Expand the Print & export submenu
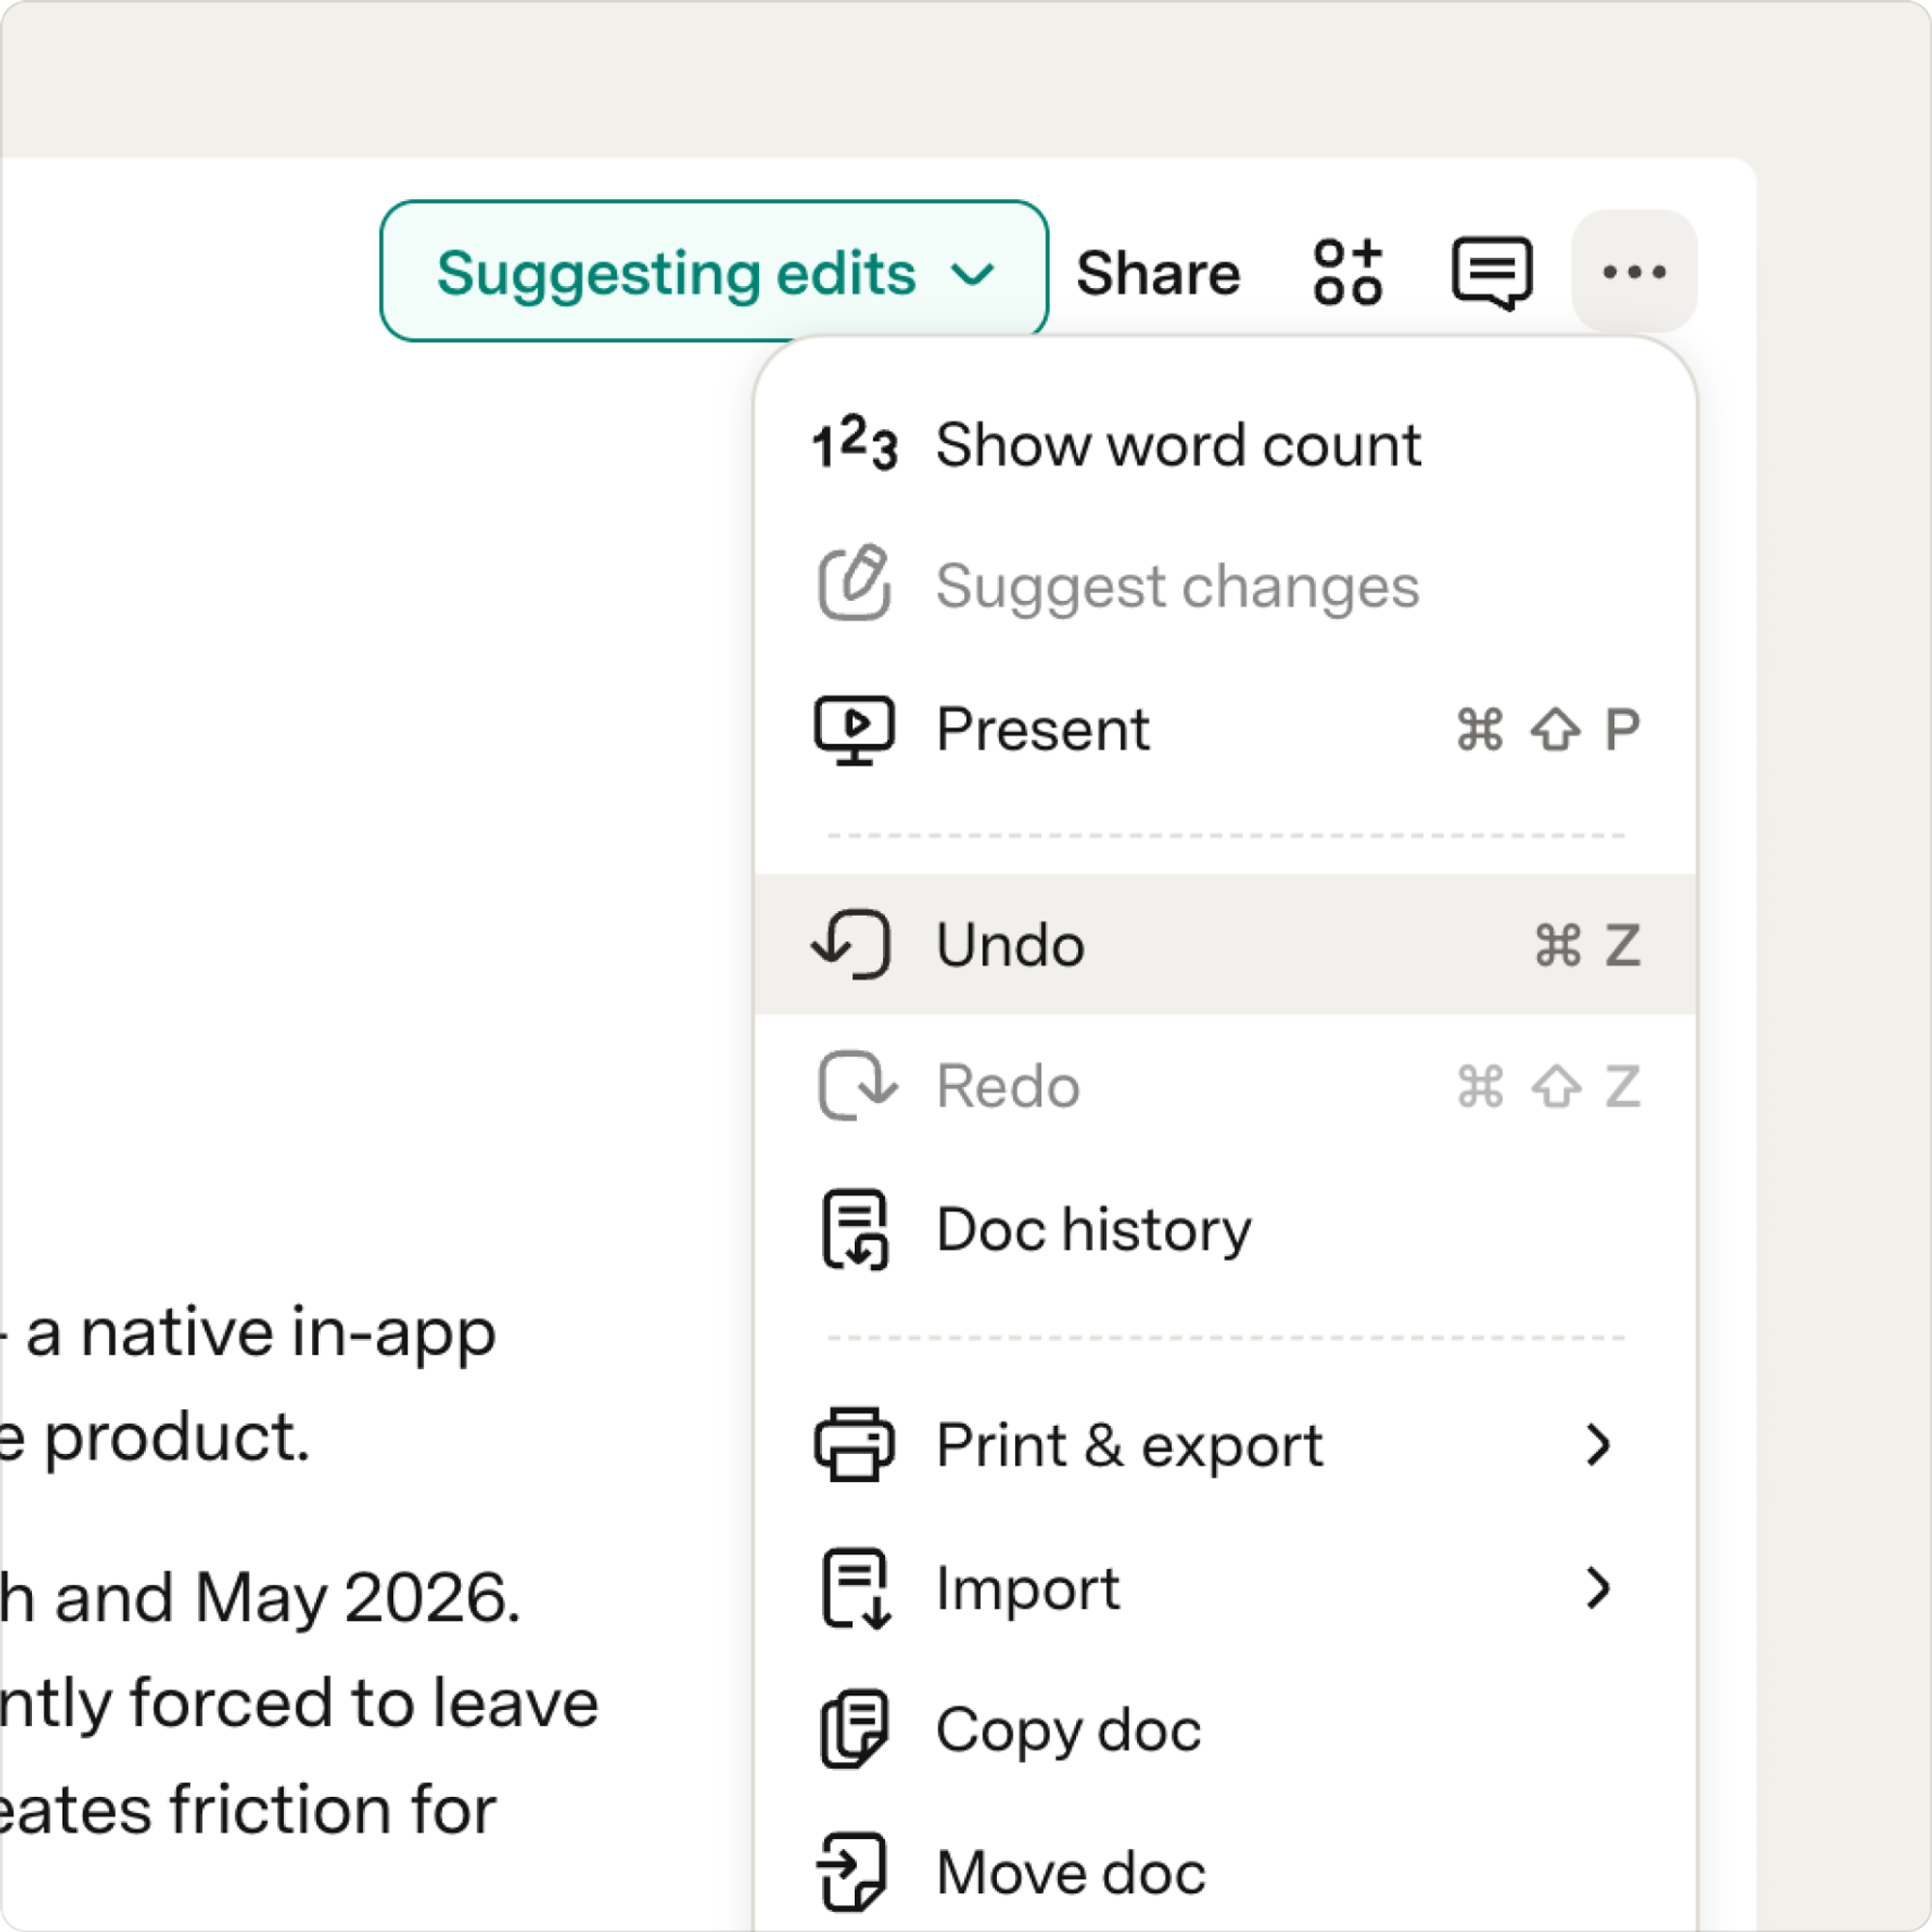1932x1932 pixels. tap(1225, 1445)
